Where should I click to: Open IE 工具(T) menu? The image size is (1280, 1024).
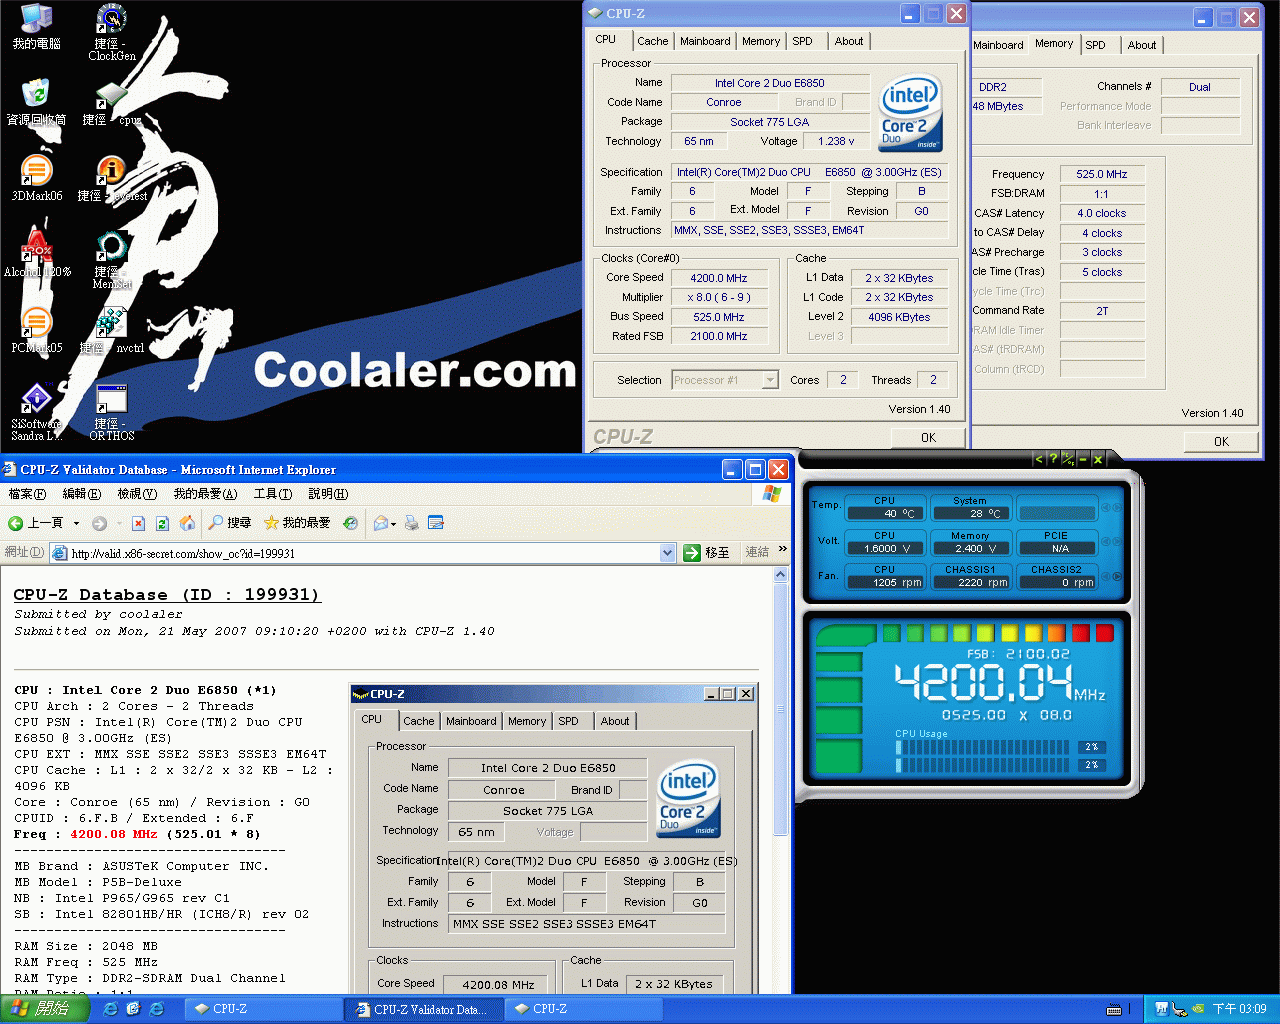point(273,494)
